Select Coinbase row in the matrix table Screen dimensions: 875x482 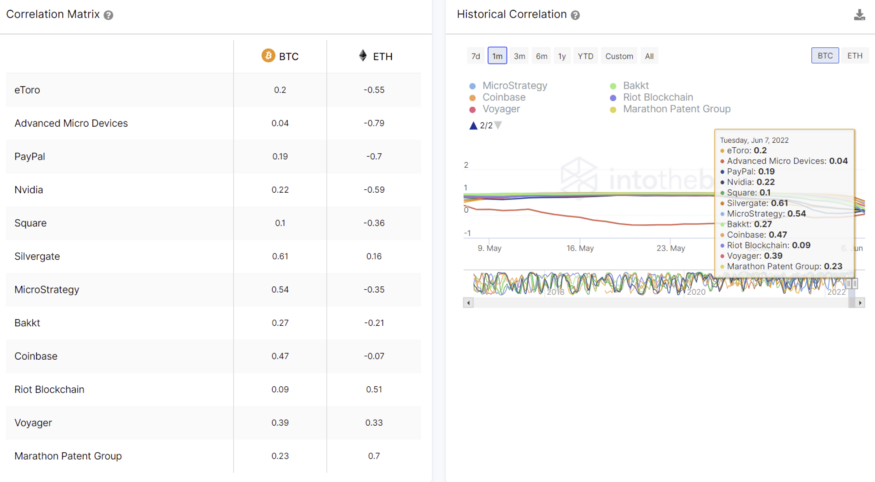[213, 356]
